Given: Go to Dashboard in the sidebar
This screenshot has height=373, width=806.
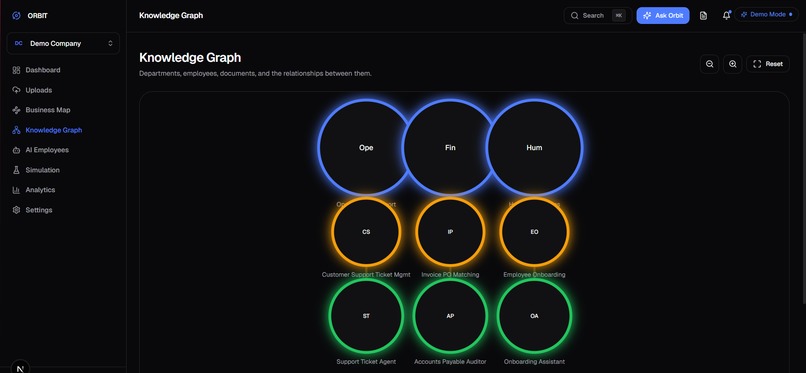Looking at the screenshot, I should (63, 70).
